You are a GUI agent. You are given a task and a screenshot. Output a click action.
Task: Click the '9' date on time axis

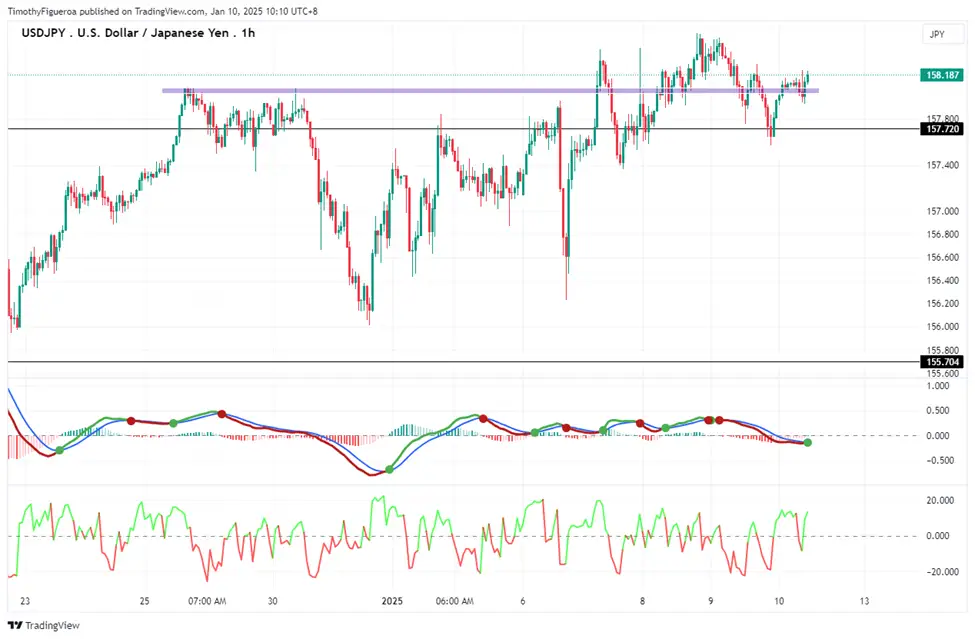(x=711, y=601)
